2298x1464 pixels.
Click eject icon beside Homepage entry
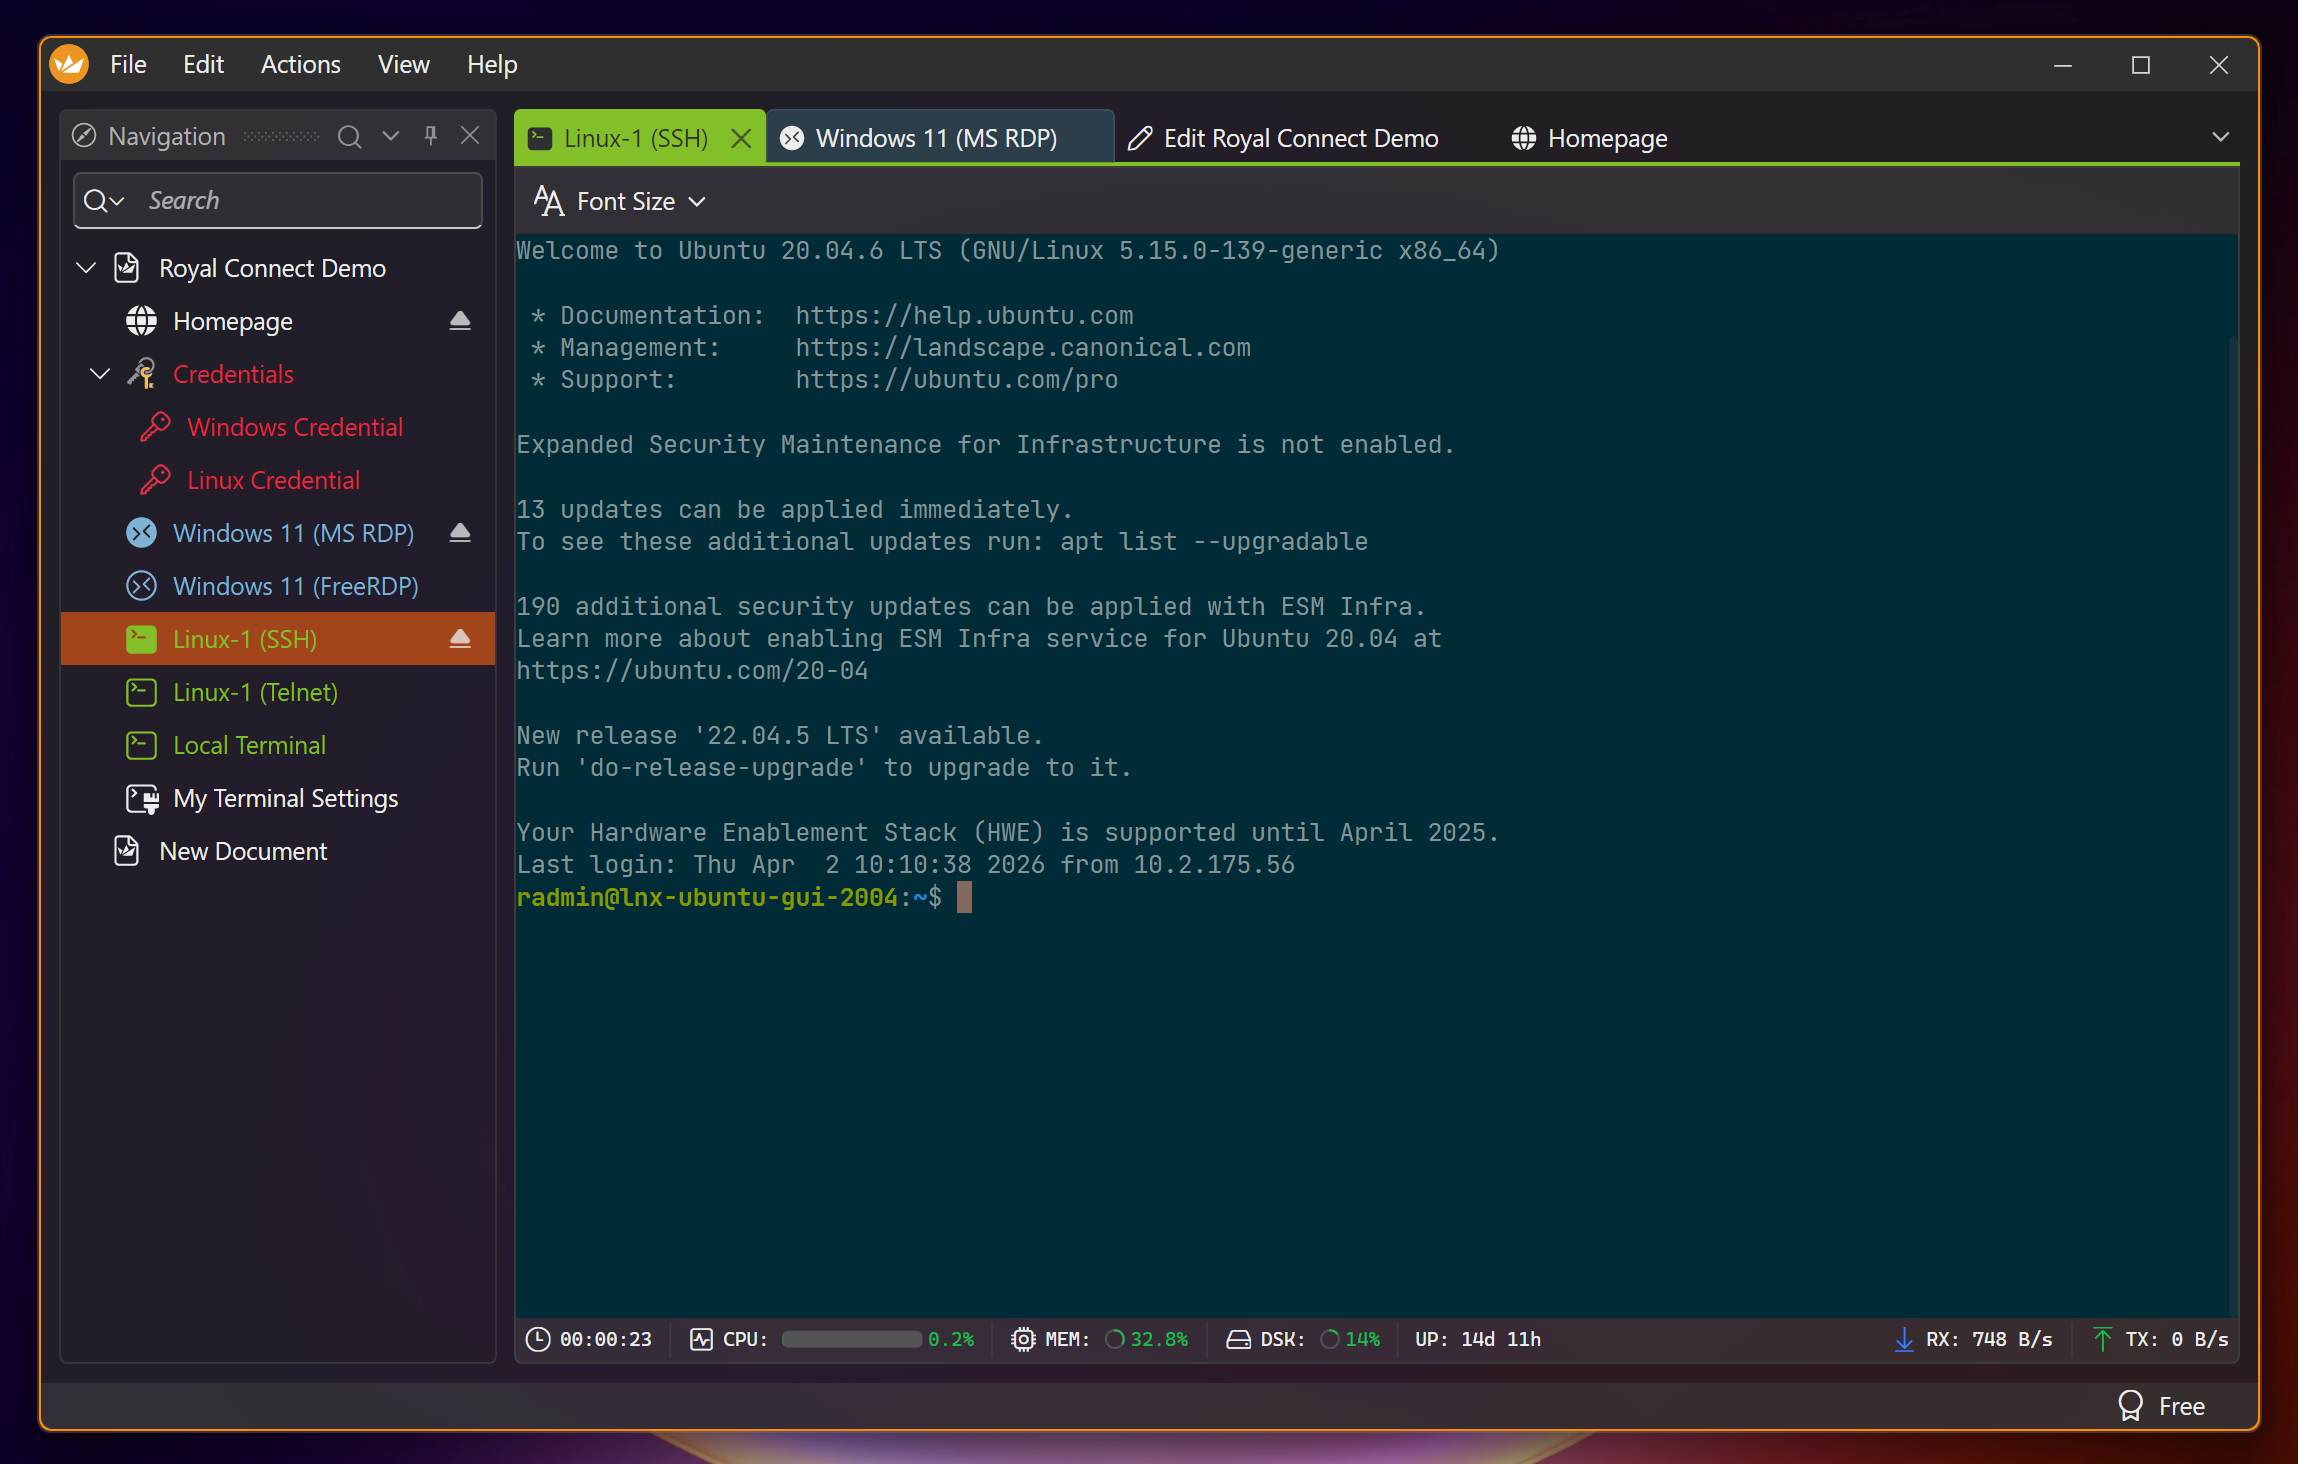tap(460, 321)
